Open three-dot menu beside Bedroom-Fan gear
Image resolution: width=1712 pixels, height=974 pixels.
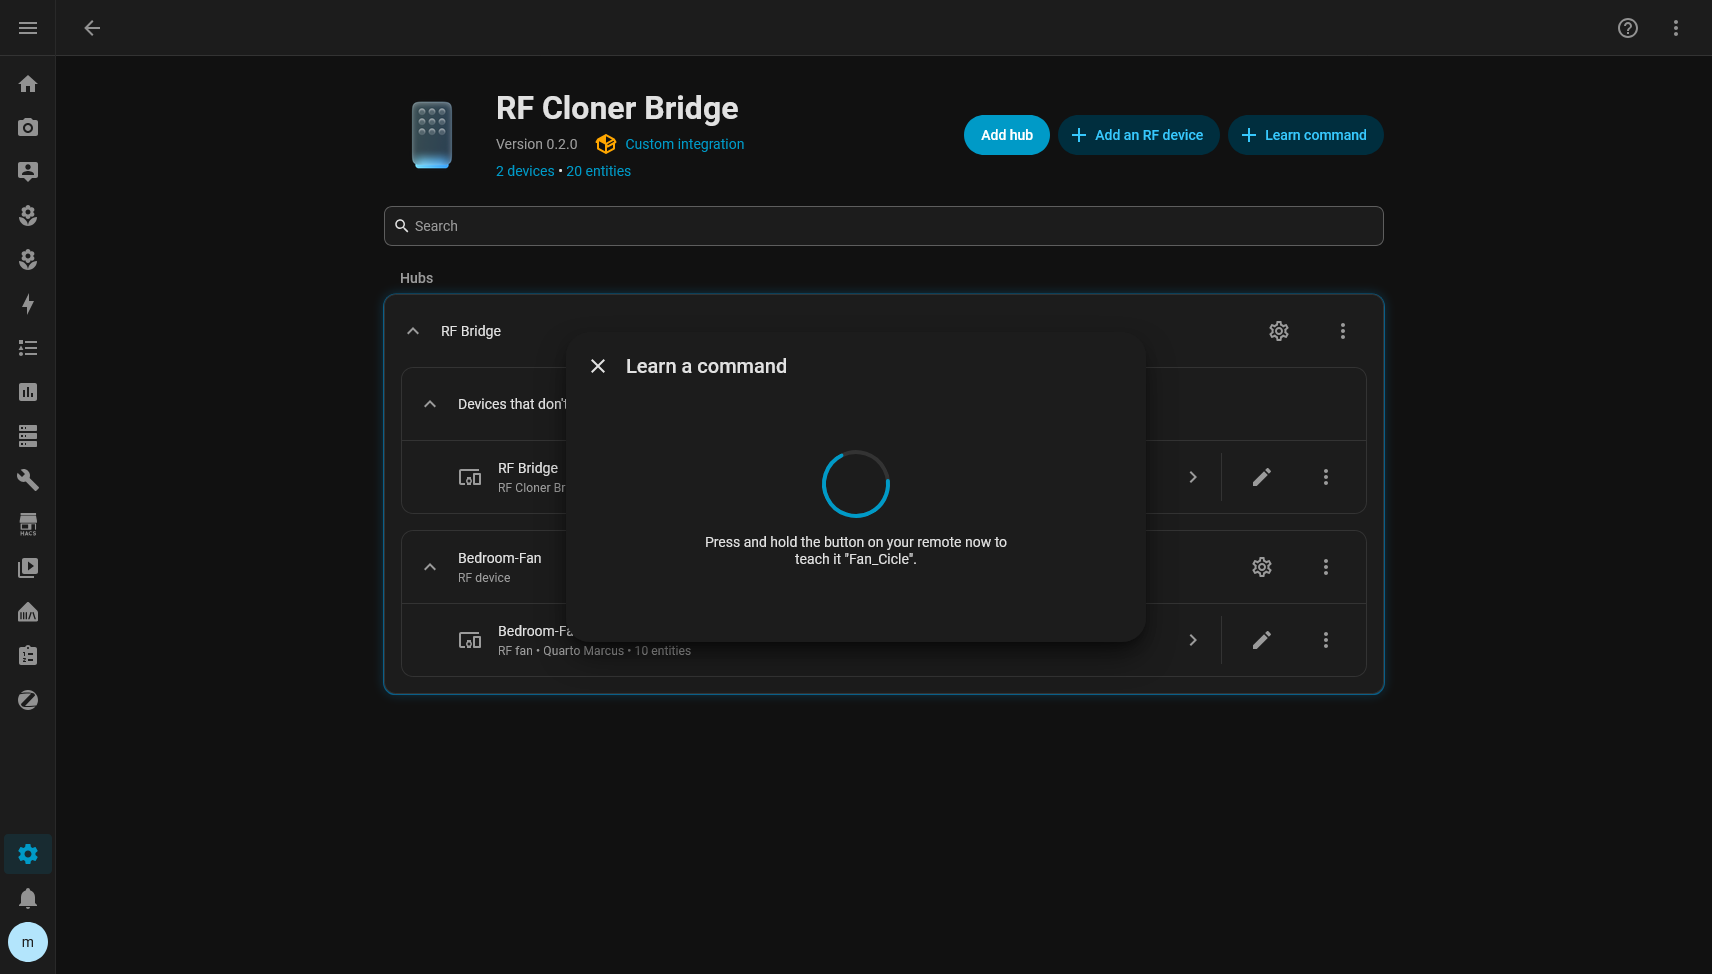coord(1326,567)
